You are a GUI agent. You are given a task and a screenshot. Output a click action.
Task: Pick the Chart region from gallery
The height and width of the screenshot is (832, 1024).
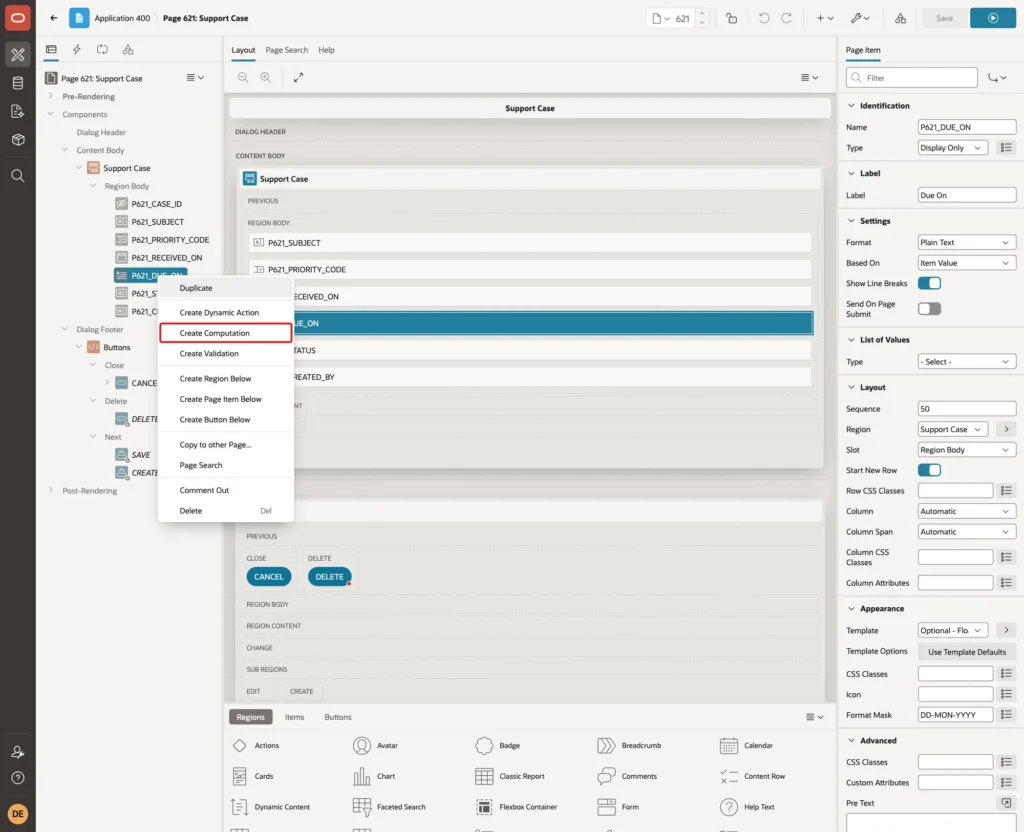(x=374, y=776)
